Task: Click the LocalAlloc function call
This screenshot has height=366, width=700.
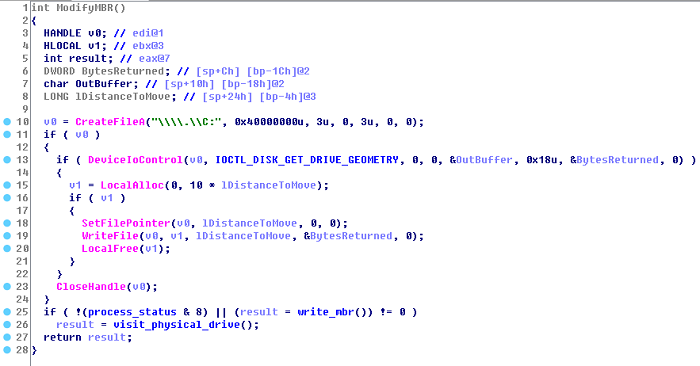Action: coord(132,185)
